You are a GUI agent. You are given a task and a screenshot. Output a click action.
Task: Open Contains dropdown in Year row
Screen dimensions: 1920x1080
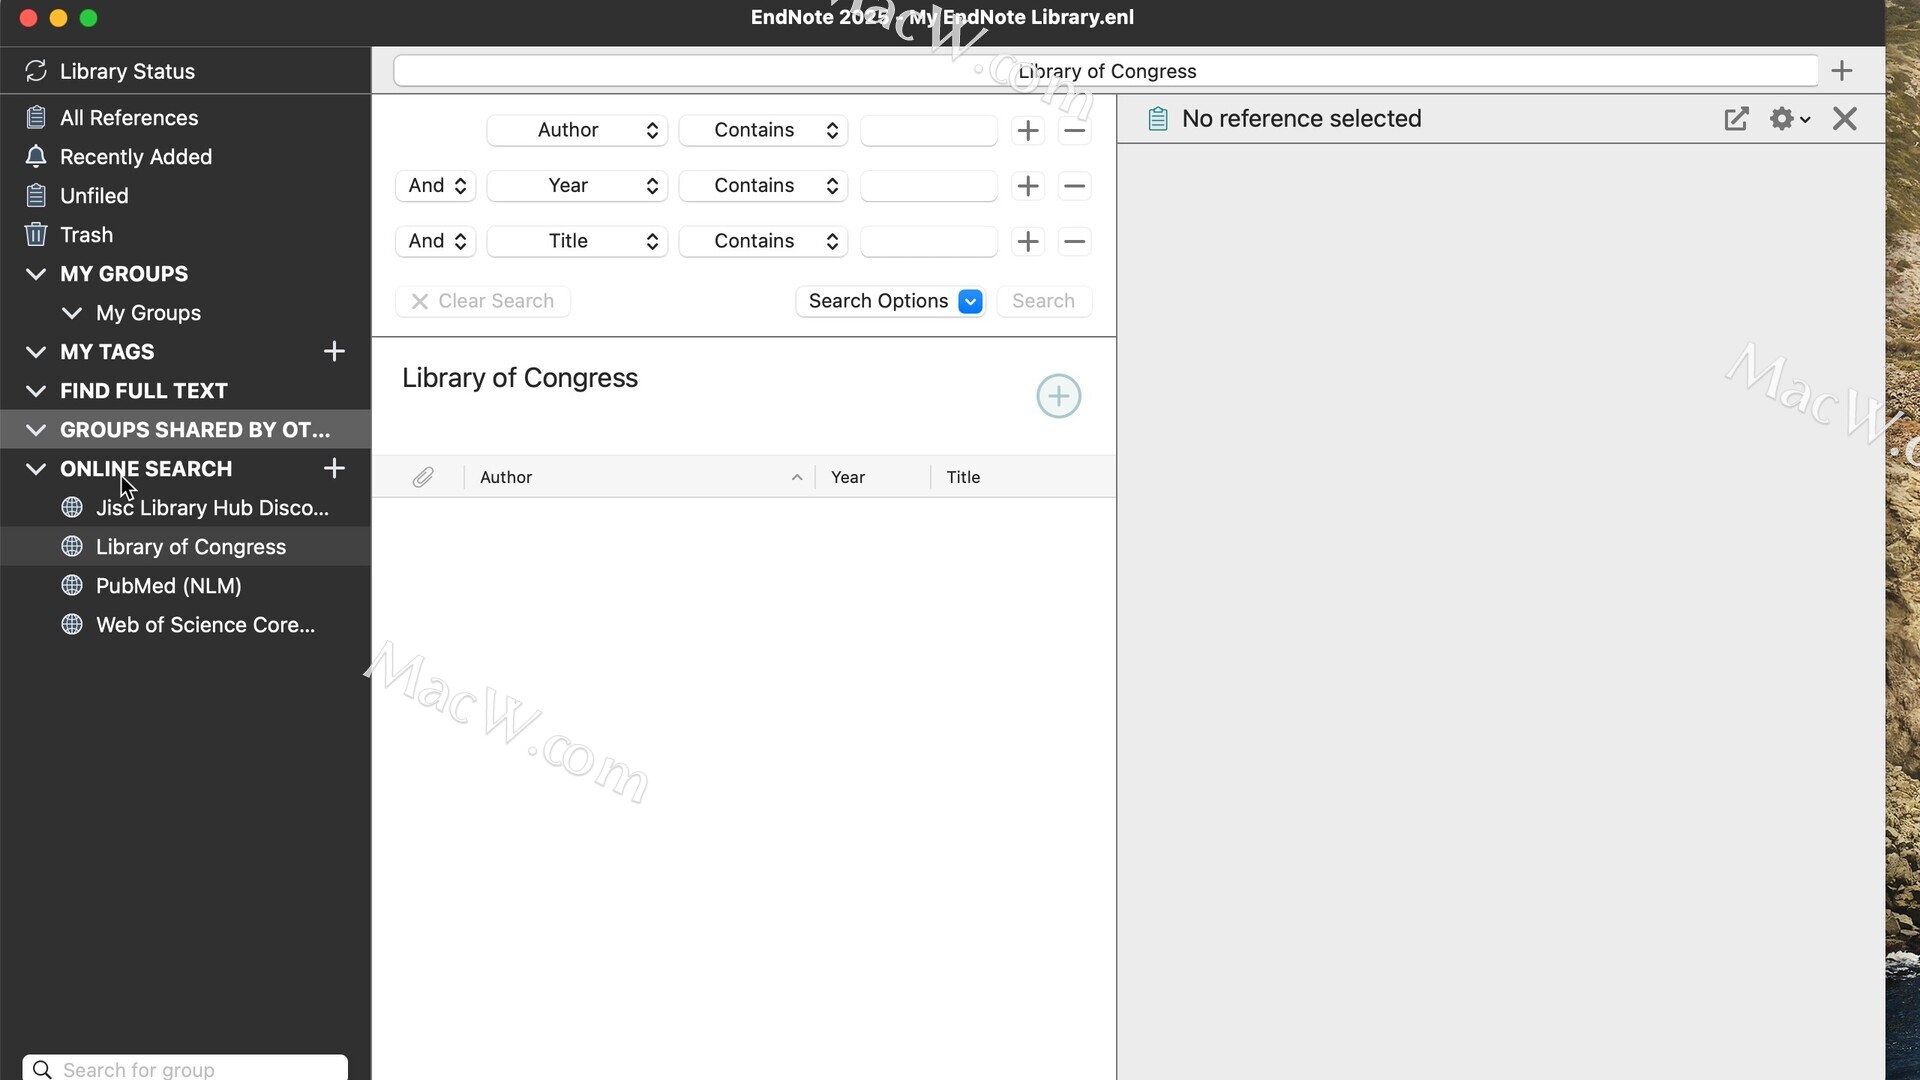click(763, 185)
